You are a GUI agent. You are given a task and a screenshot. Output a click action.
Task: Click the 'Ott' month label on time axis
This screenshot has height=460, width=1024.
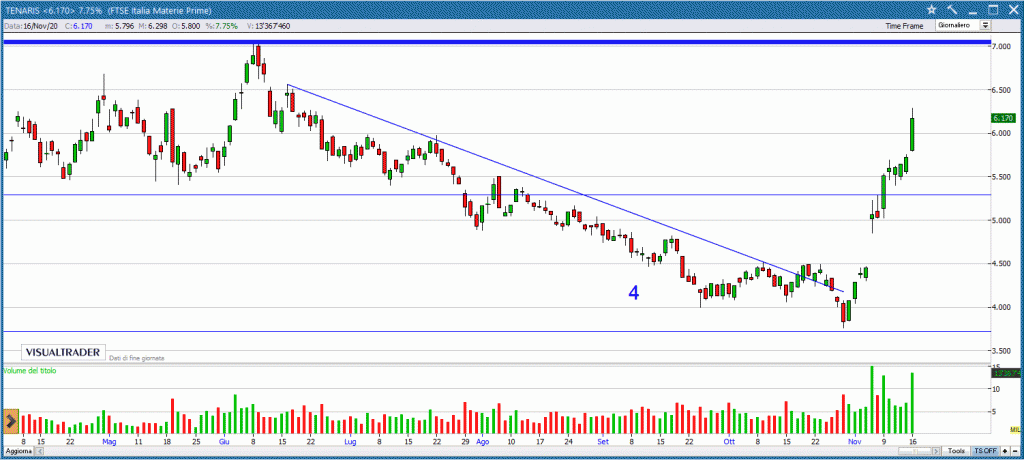[x=729, y=442]
